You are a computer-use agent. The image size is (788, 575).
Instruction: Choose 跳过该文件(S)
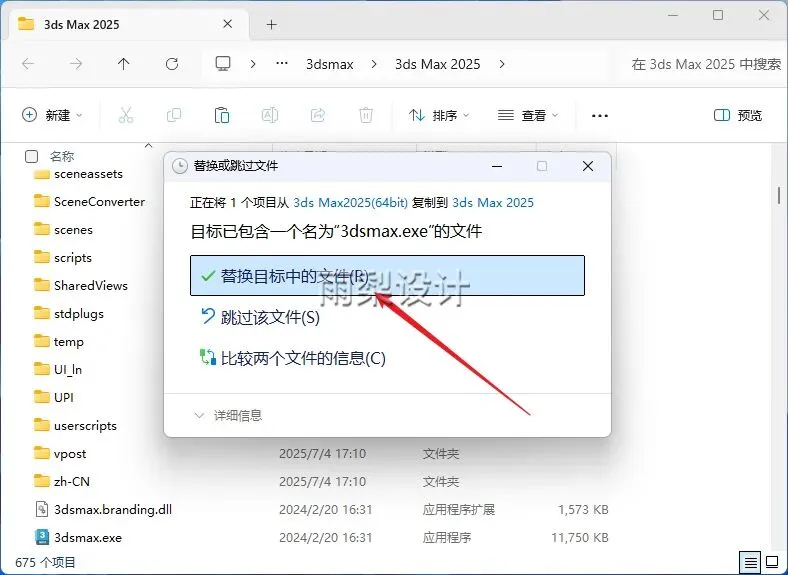[260, 317]
